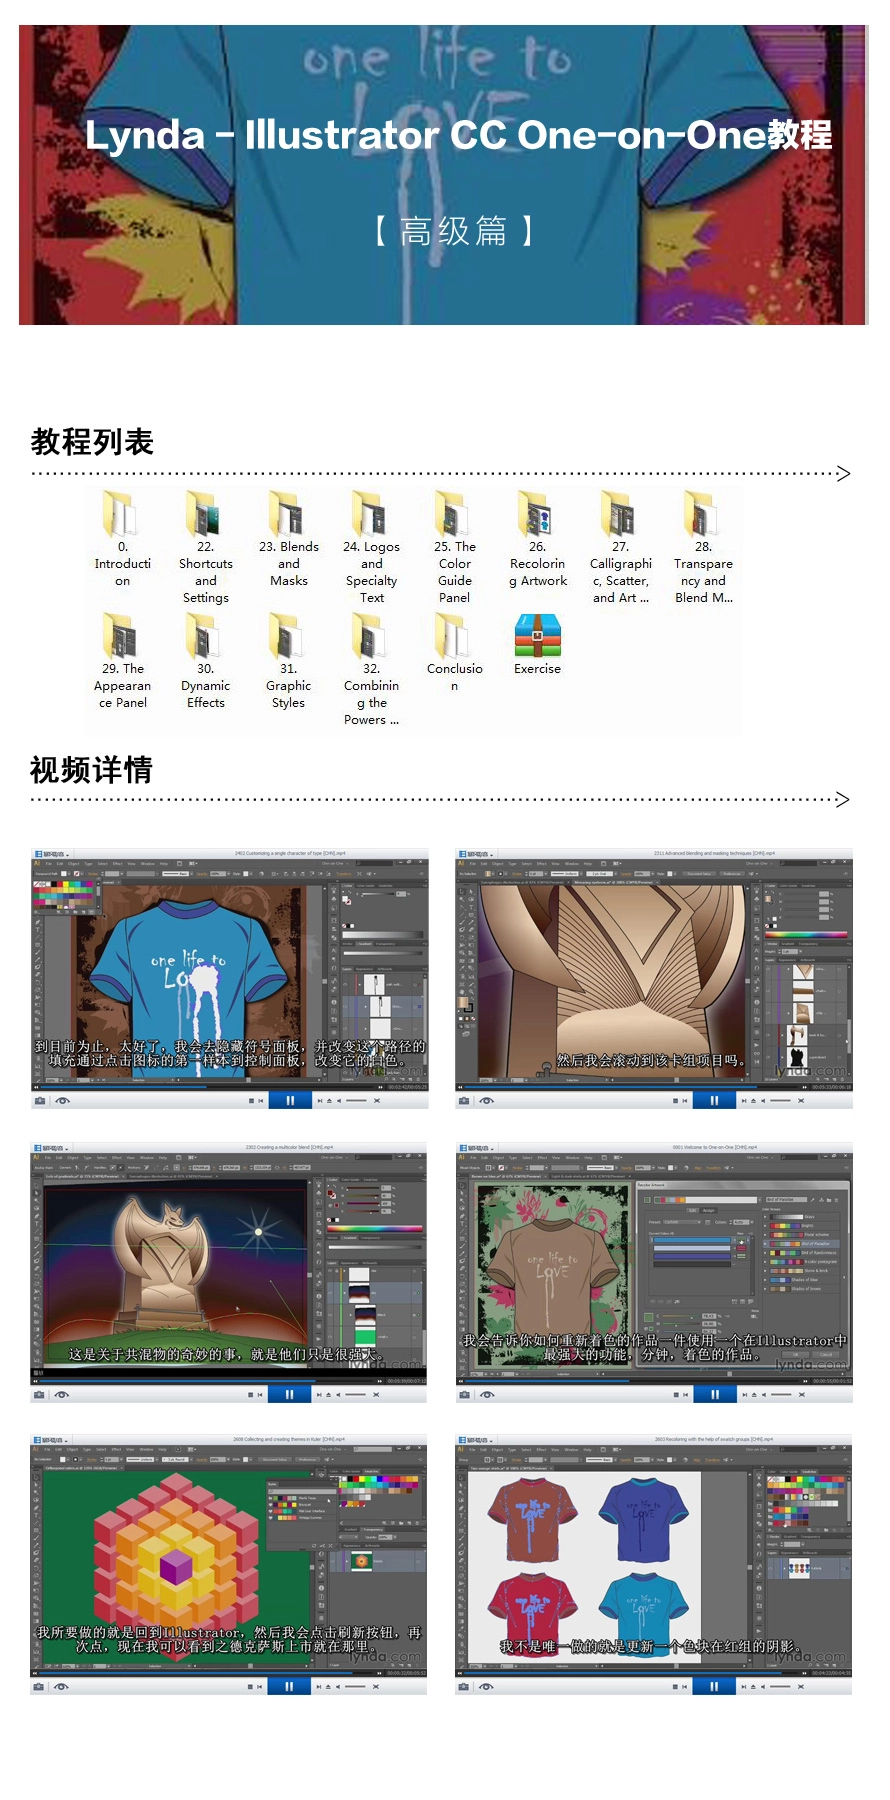The height and width of the screenshot is (1800, 890).
Task: Click snapshot camera icon under blue t-shirt video
Action: click(x=40, y=1100)
